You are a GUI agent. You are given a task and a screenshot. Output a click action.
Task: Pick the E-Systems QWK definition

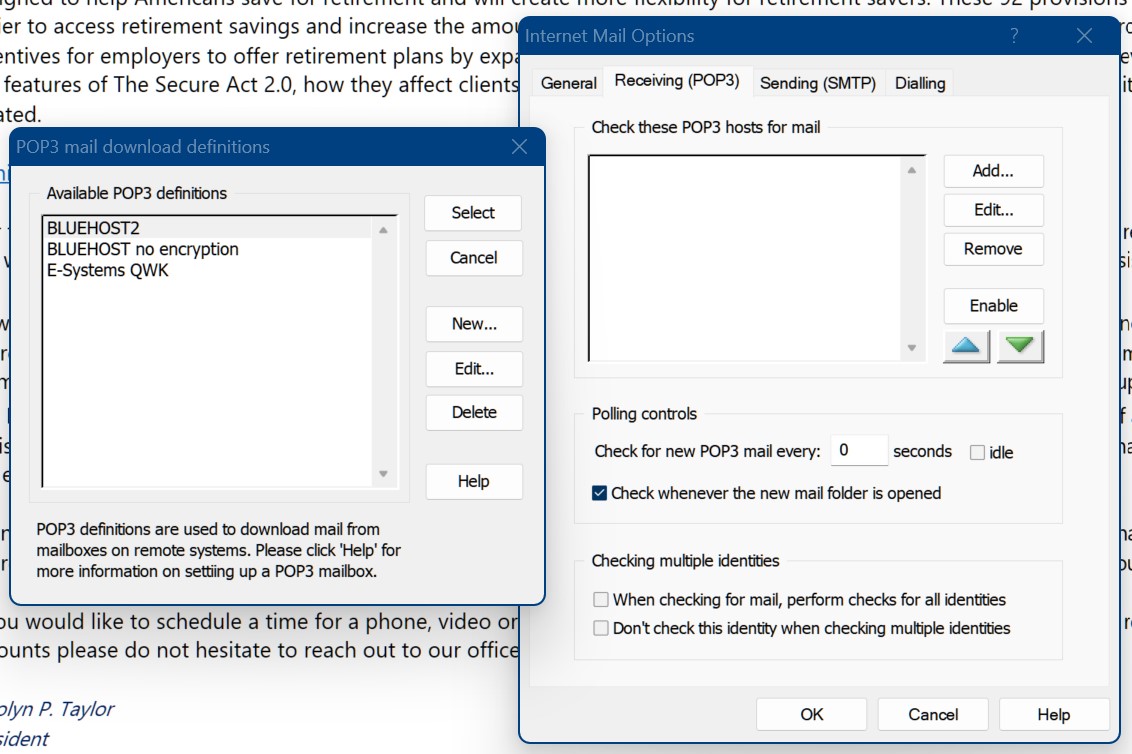pos(107,270)
